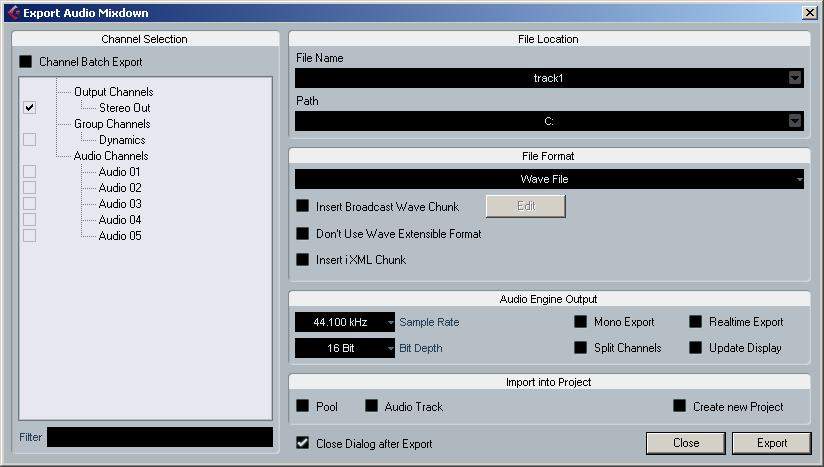Check the Audio 02 channel checkbox
This screenshot has width=824, height=467.
[x=29, y=188]
